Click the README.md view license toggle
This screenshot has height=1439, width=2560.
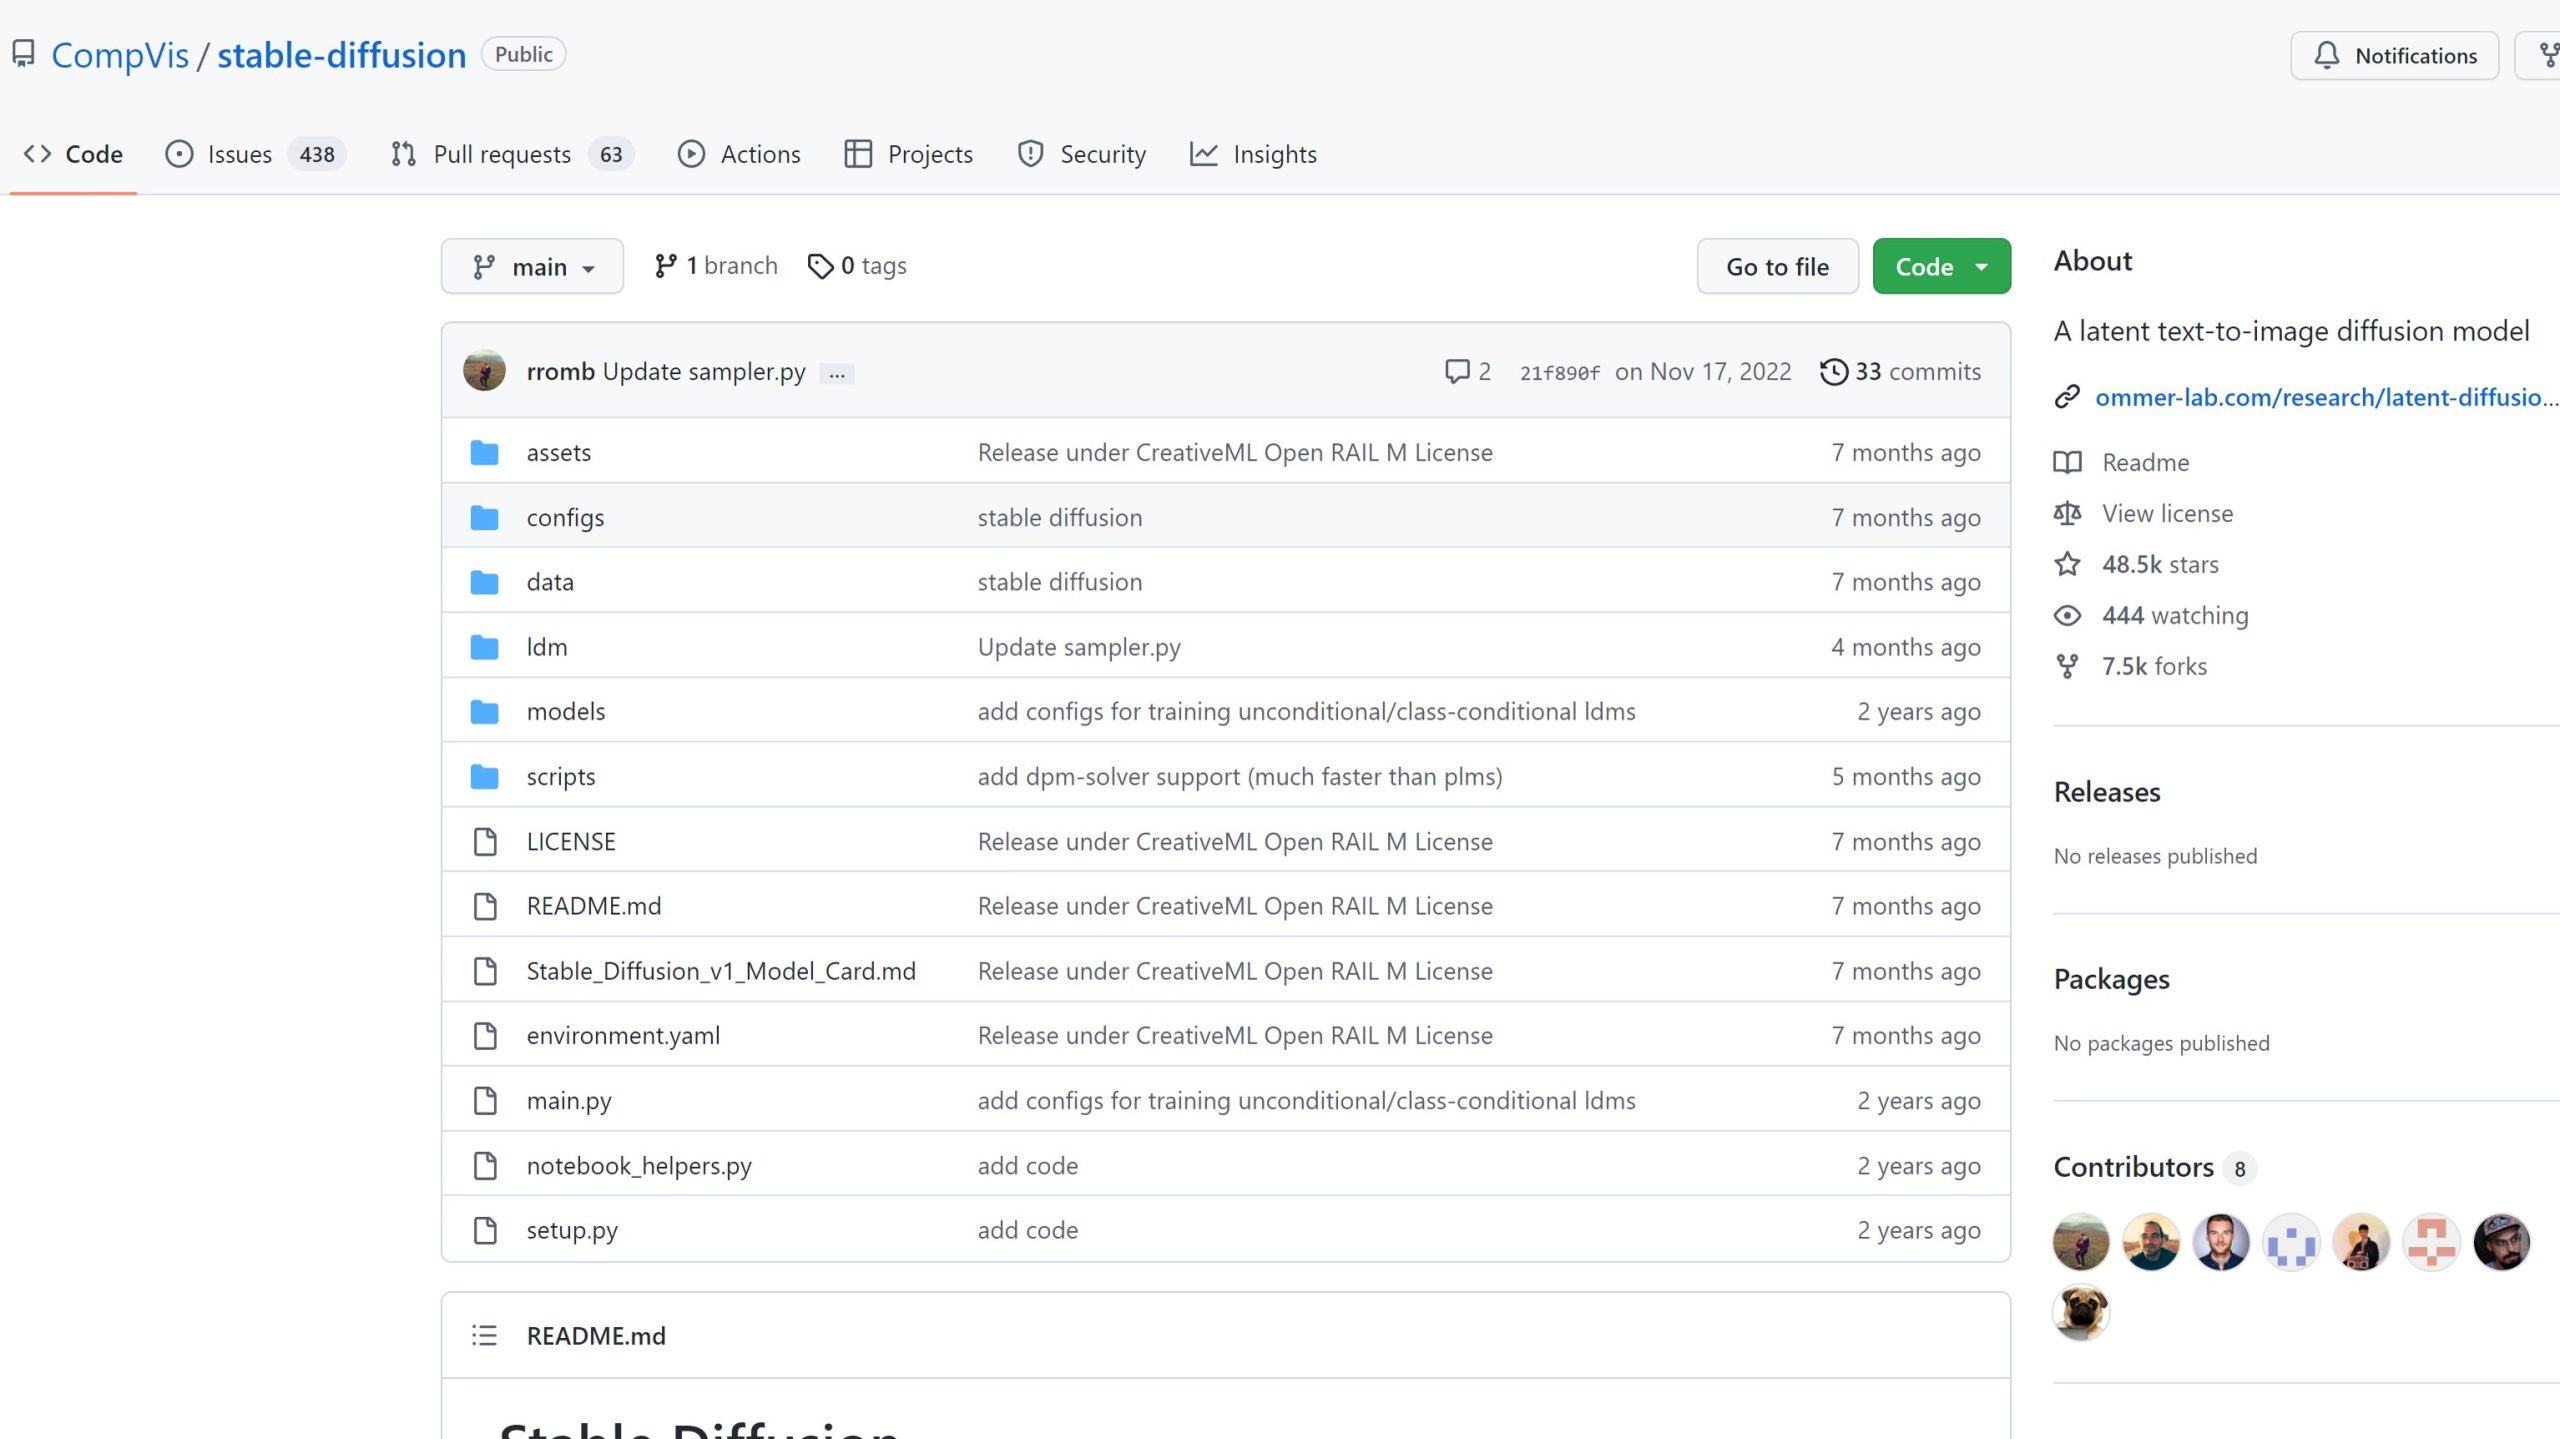tap(2166, 512)
